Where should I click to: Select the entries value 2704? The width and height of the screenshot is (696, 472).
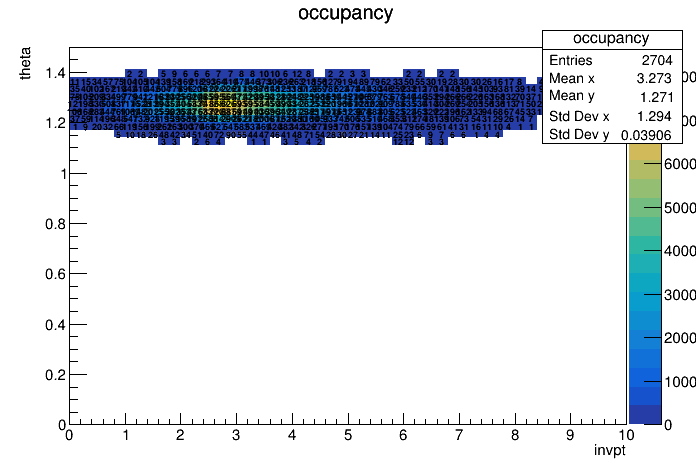pyautogui.click(x=657, y=60)
